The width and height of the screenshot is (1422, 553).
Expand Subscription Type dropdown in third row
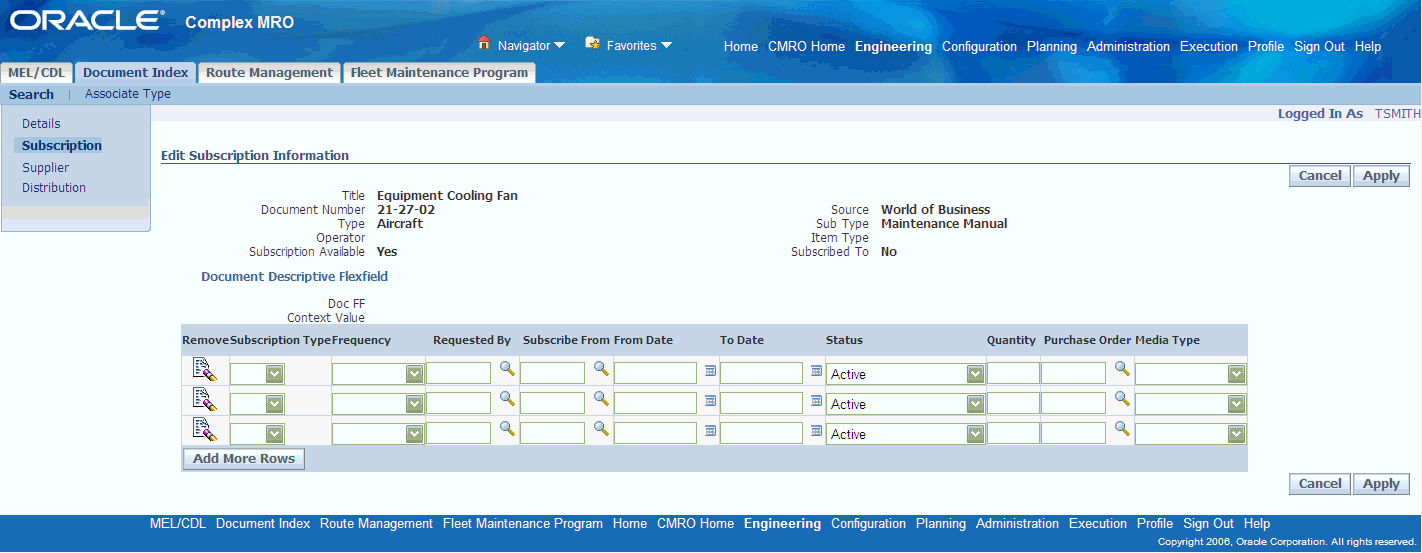tap(257, 434)
